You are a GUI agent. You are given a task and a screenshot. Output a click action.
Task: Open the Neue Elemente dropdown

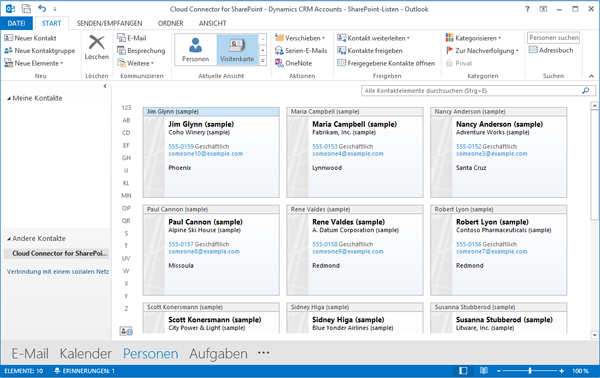point(34,63)
